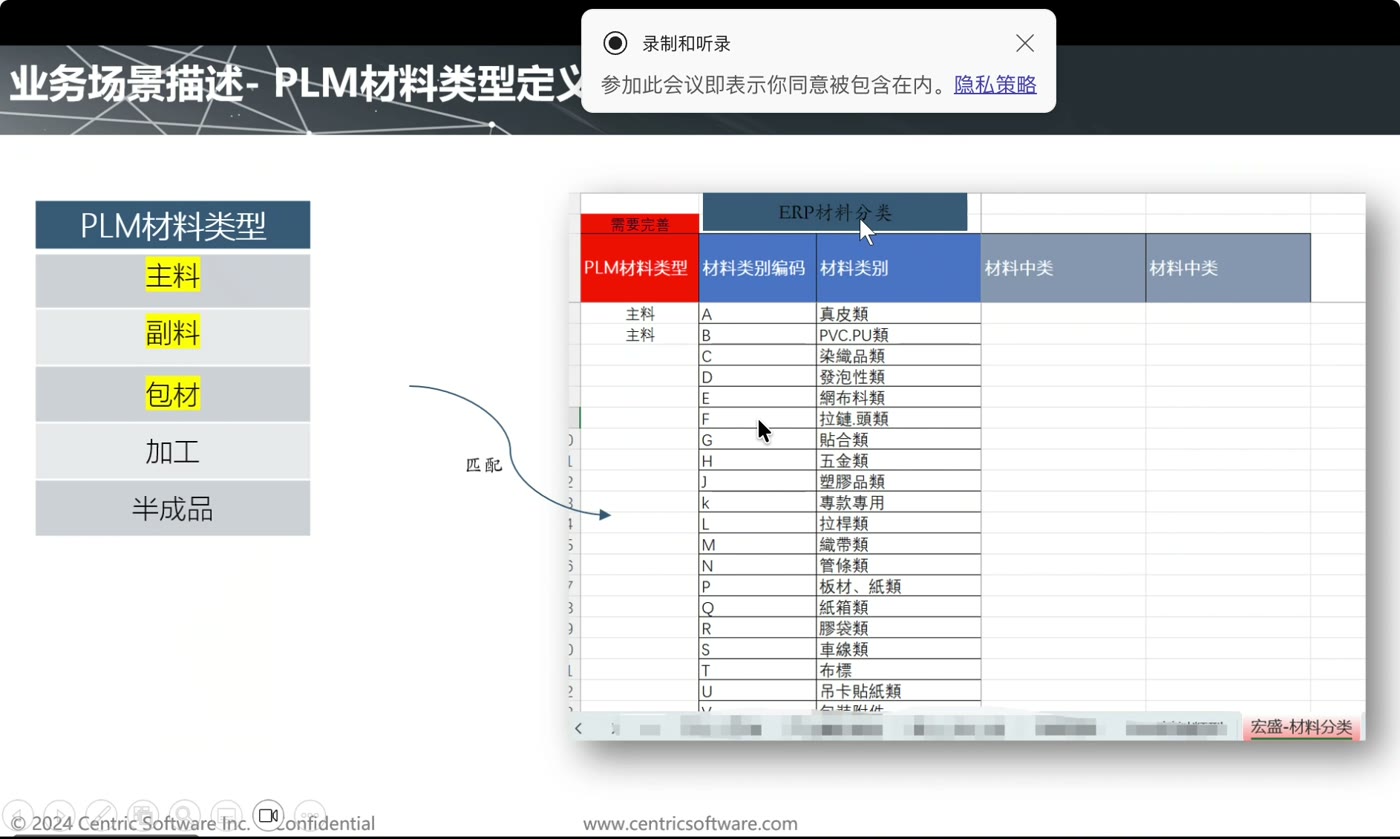Screen dimensions: 1400x839
Task: Dismiss the 录制和听录 notification
Action: 1025,43
